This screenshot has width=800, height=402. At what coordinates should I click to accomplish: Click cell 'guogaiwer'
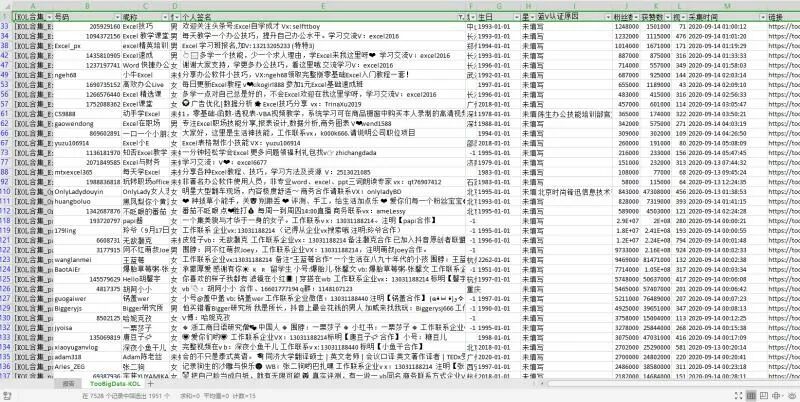coord(87,299)
